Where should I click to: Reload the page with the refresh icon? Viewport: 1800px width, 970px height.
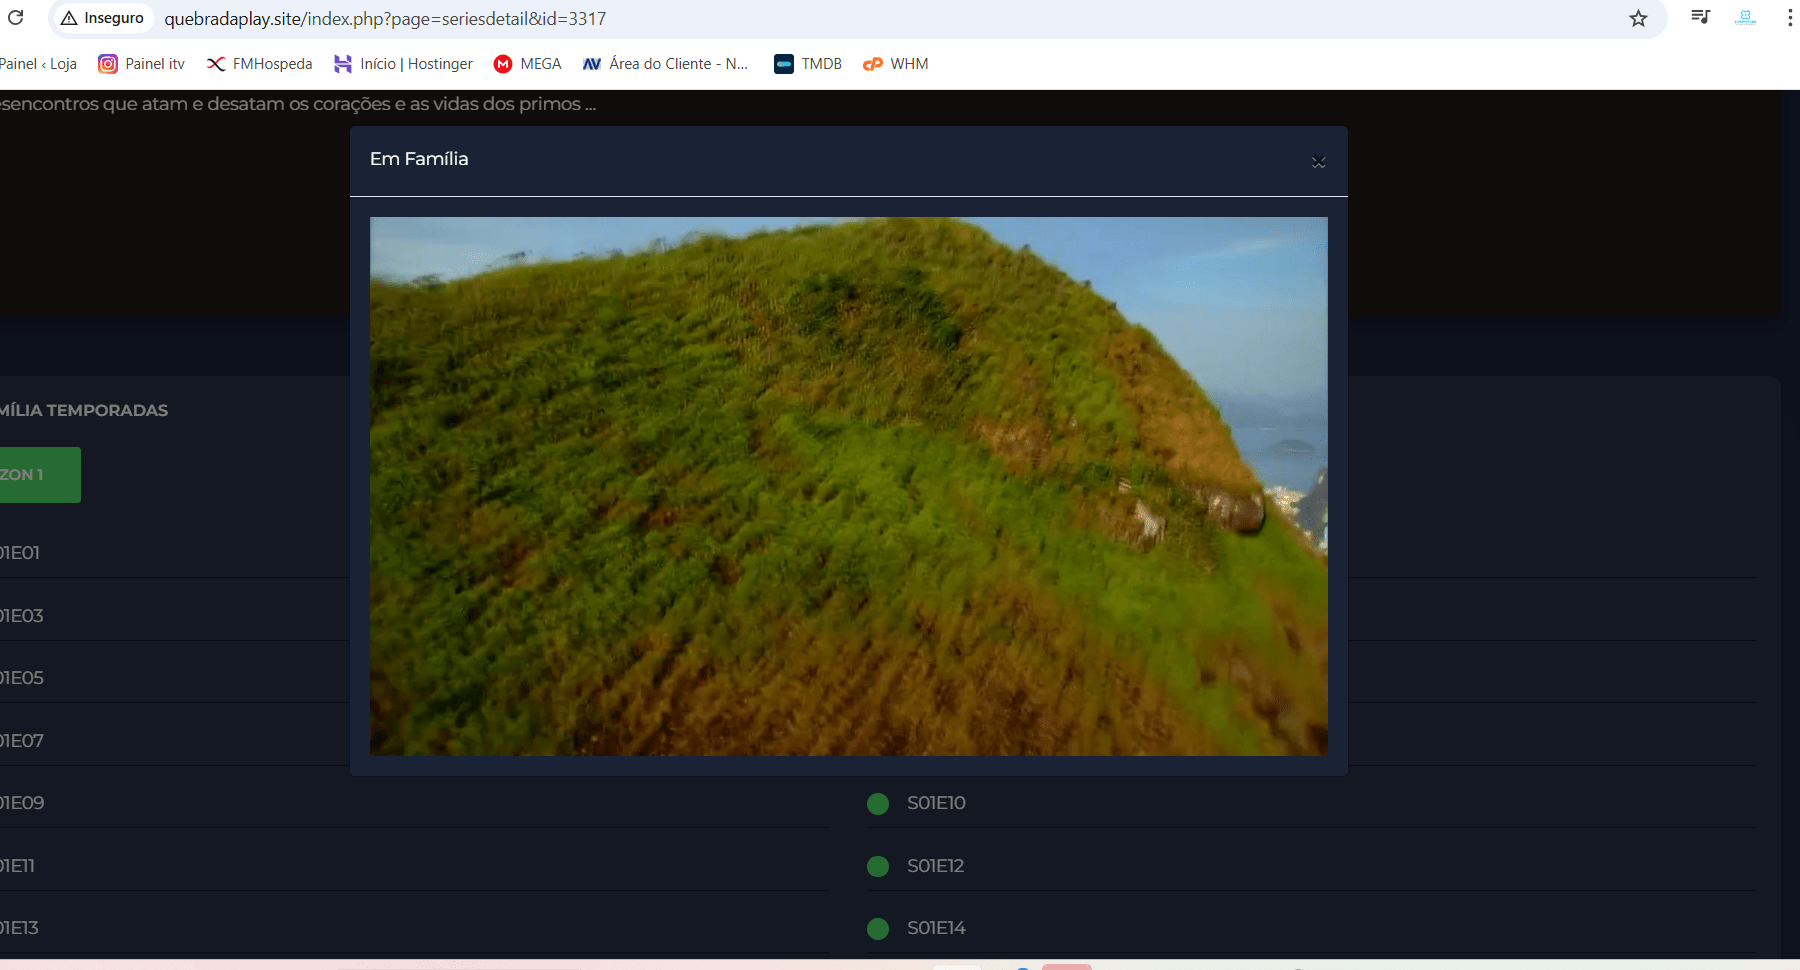(x=16, y=18)
